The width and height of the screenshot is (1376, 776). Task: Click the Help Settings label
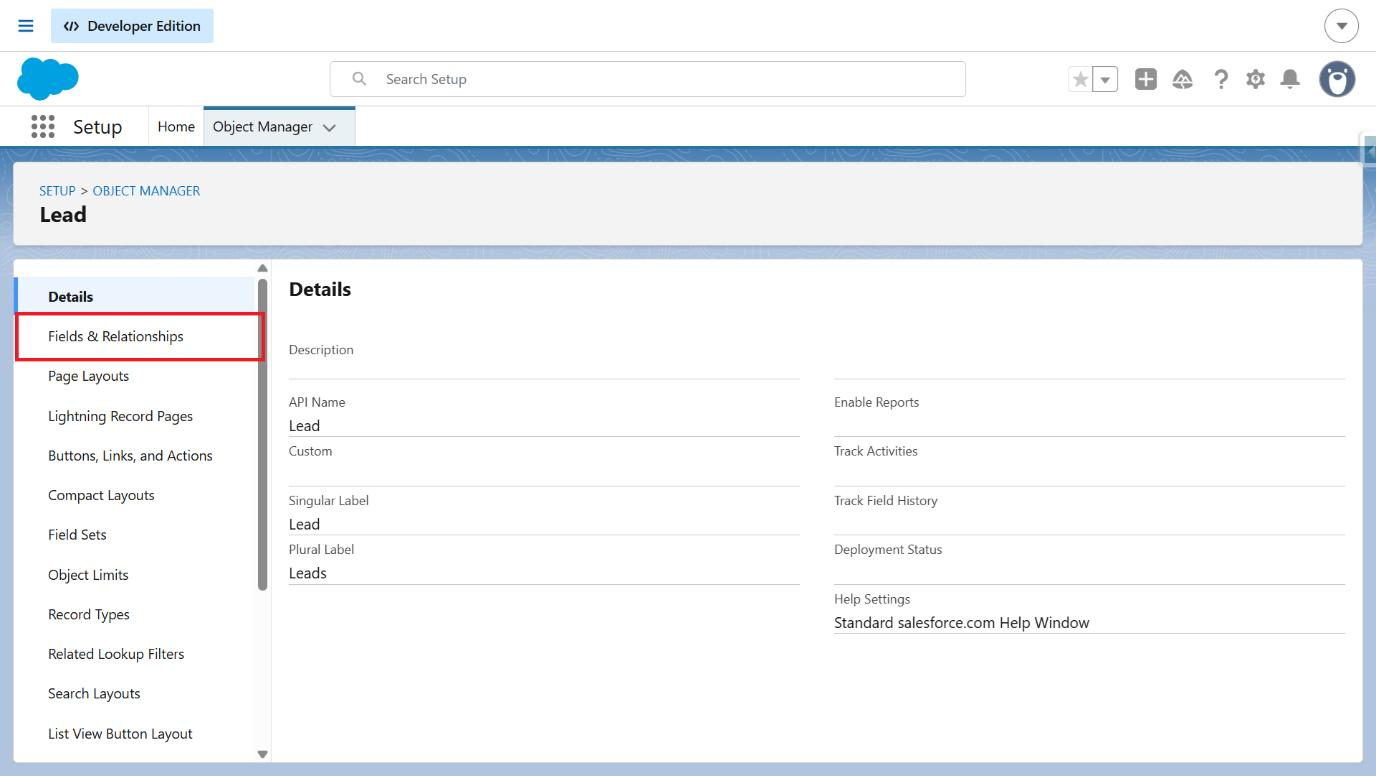coord(872,599)
